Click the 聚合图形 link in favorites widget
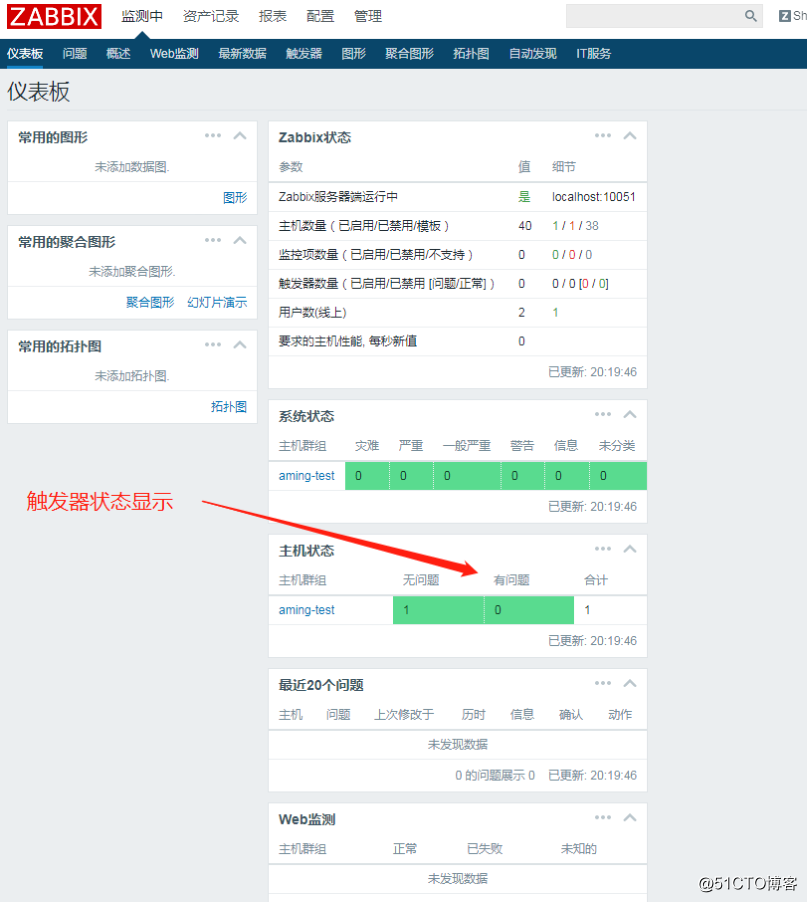807x902 pixels. (150, 303)
